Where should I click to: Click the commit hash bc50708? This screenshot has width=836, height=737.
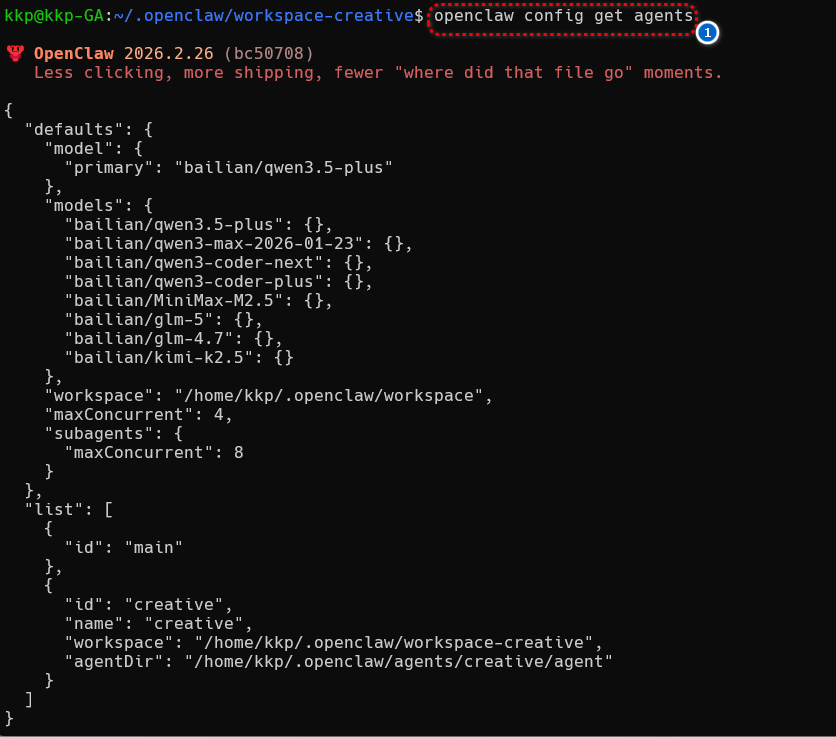268,53
